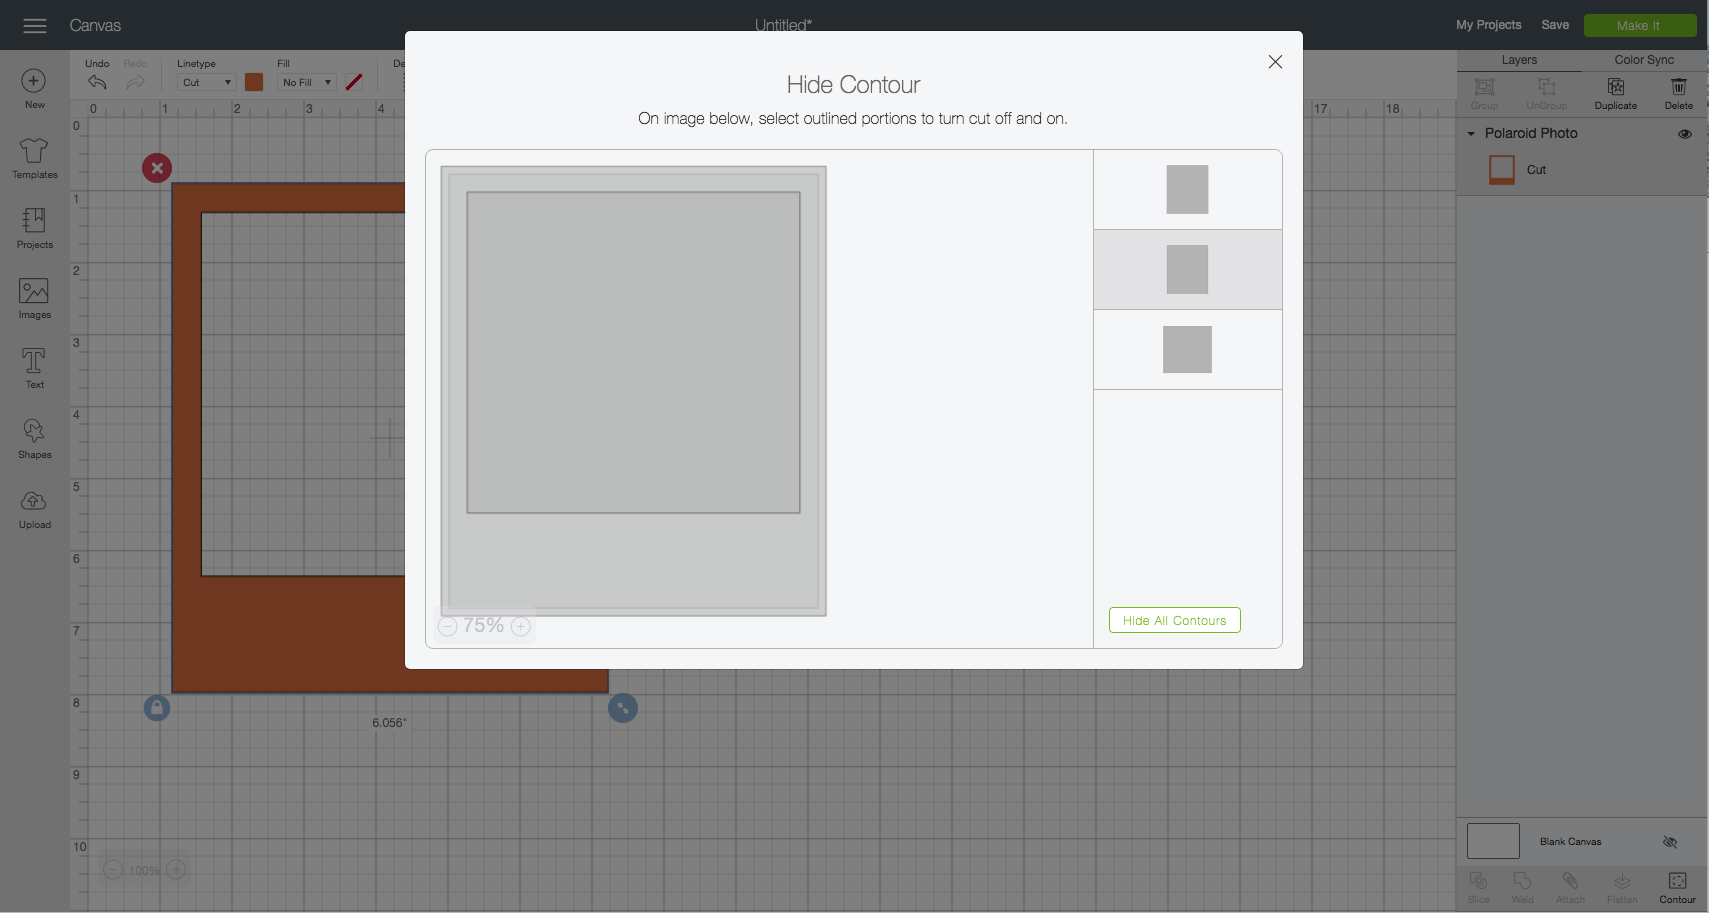
Task: Collapse the Polaroid Photo layer group
Action: 1471,134
